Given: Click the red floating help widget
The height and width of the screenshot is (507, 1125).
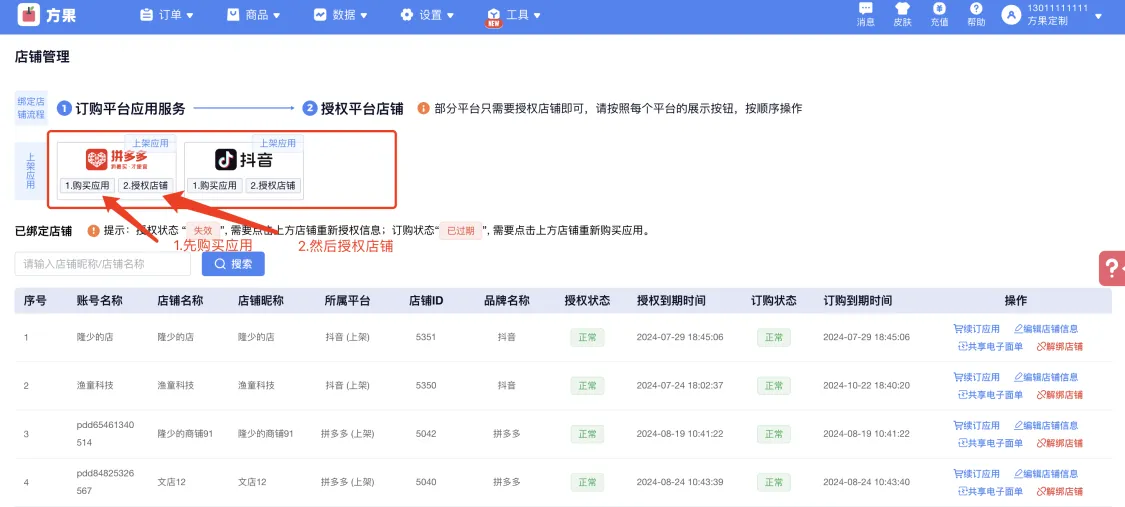Looking at the screenshot, I should pos(1112,268).
